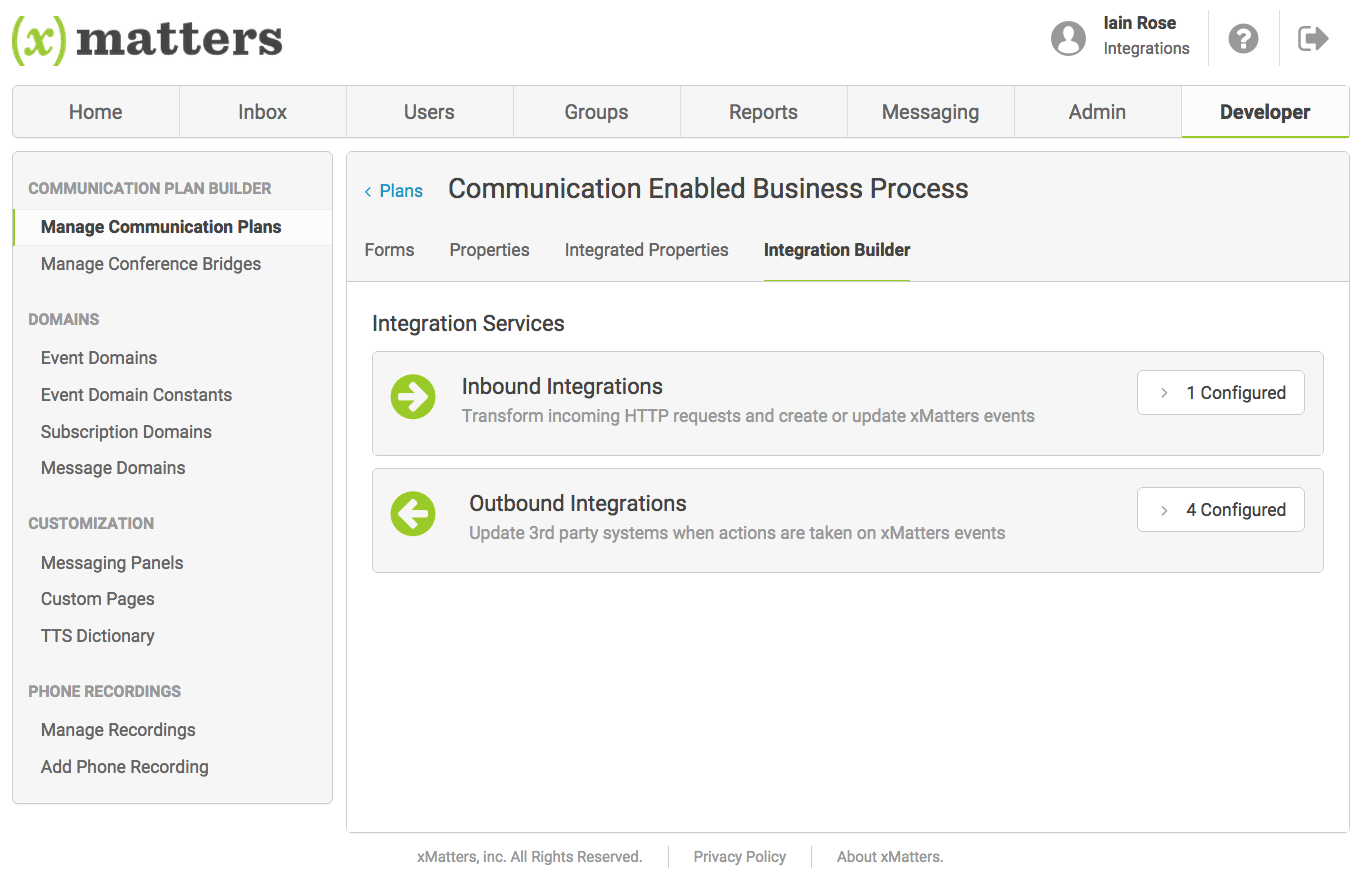This screenshot has height=883, width=1362.
Task: Switch to the Users tab
Action: coord(430,112)
